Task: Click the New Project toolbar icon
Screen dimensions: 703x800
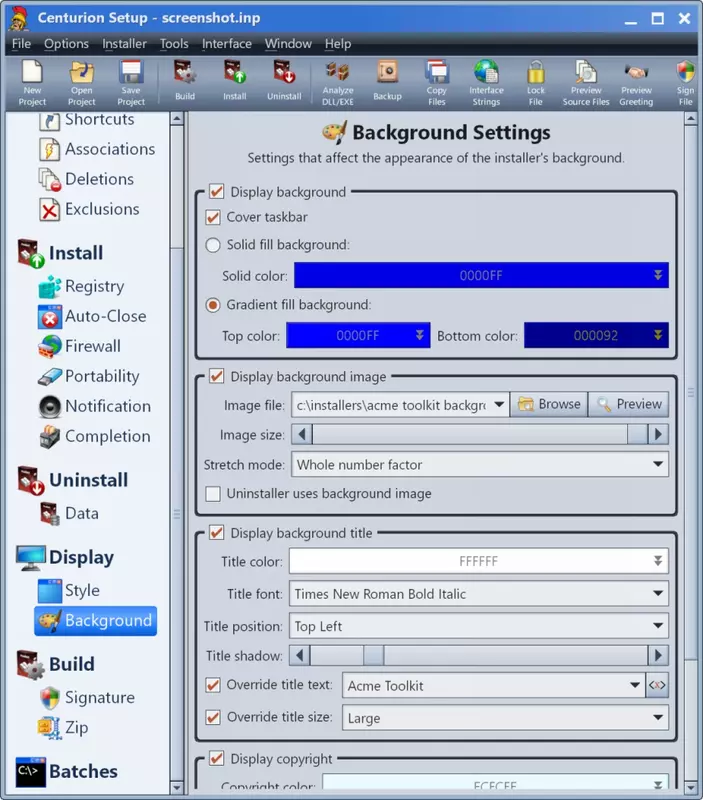Action: [x=32, y=83]
